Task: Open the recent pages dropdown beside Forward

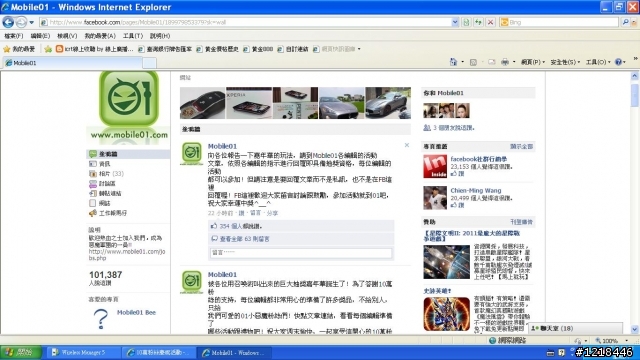Action: [x=31, y=22]
